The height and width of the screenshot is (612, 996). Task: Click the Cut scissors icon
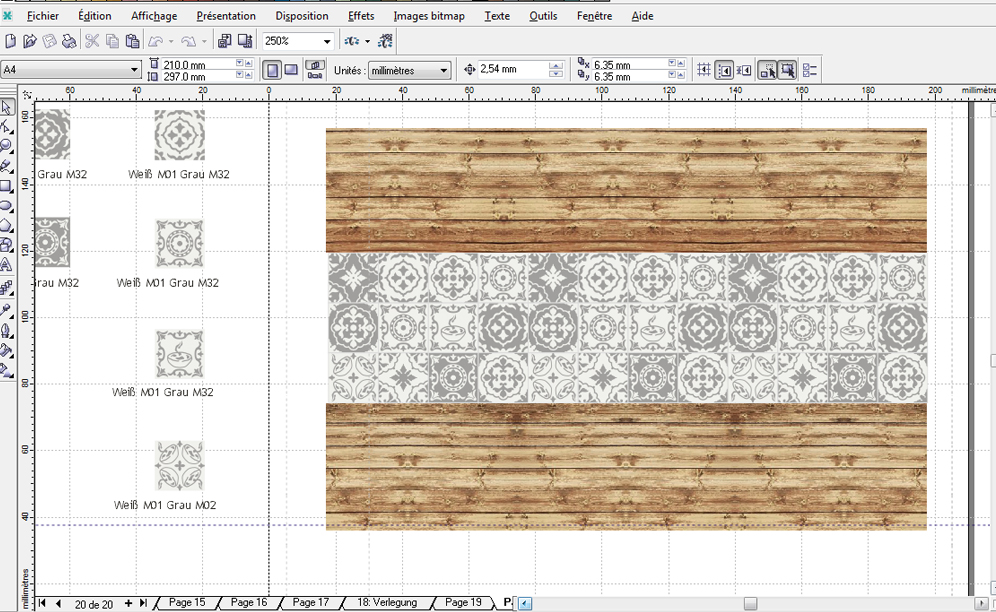(92, 41)
